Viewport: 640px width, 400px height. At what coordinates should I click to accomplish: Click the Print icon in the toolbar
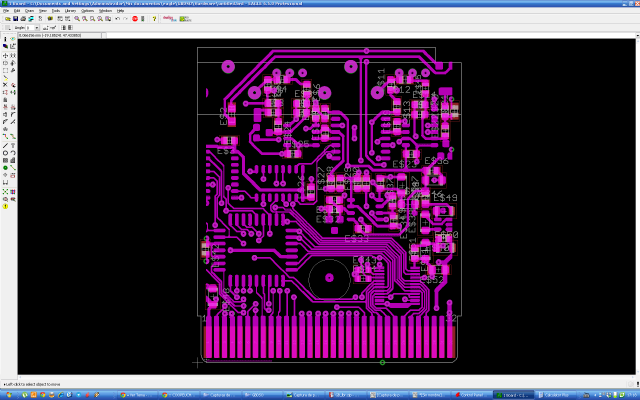[x=25, y=18]
